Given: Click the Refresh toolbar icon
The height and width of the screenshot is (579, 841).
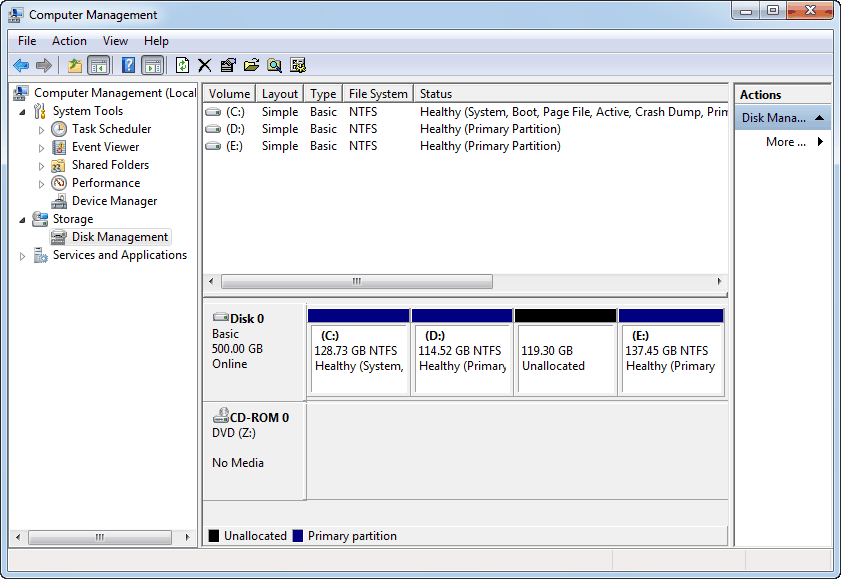Looking at the screenshot, I should [182, 65].
